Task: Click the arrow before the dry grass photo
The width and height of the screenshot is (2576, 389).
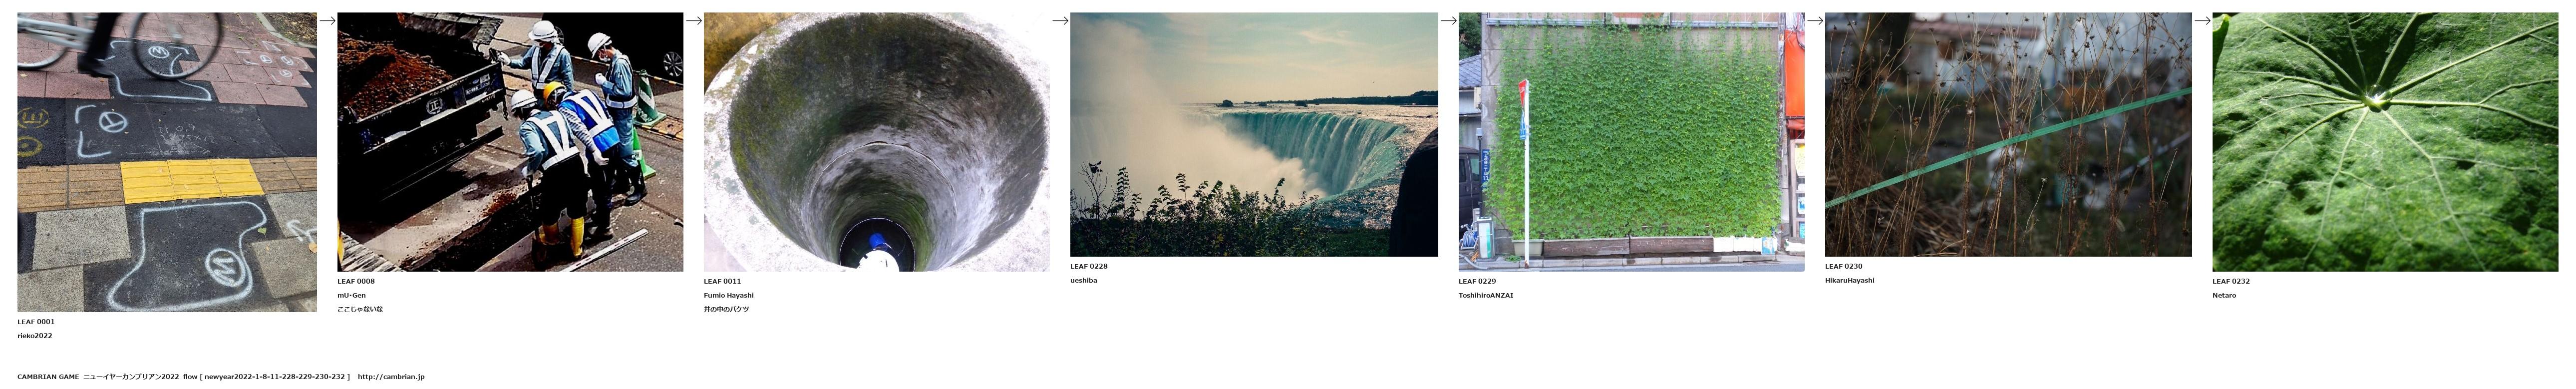Action: 1815,20
